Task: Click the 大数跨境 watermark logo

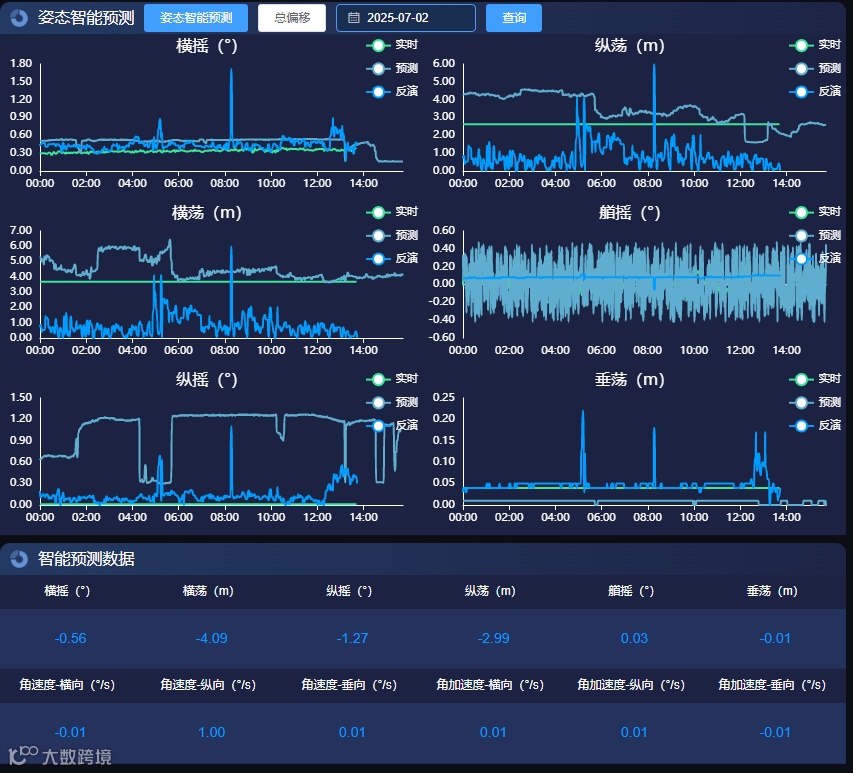Action: point(60,756)
